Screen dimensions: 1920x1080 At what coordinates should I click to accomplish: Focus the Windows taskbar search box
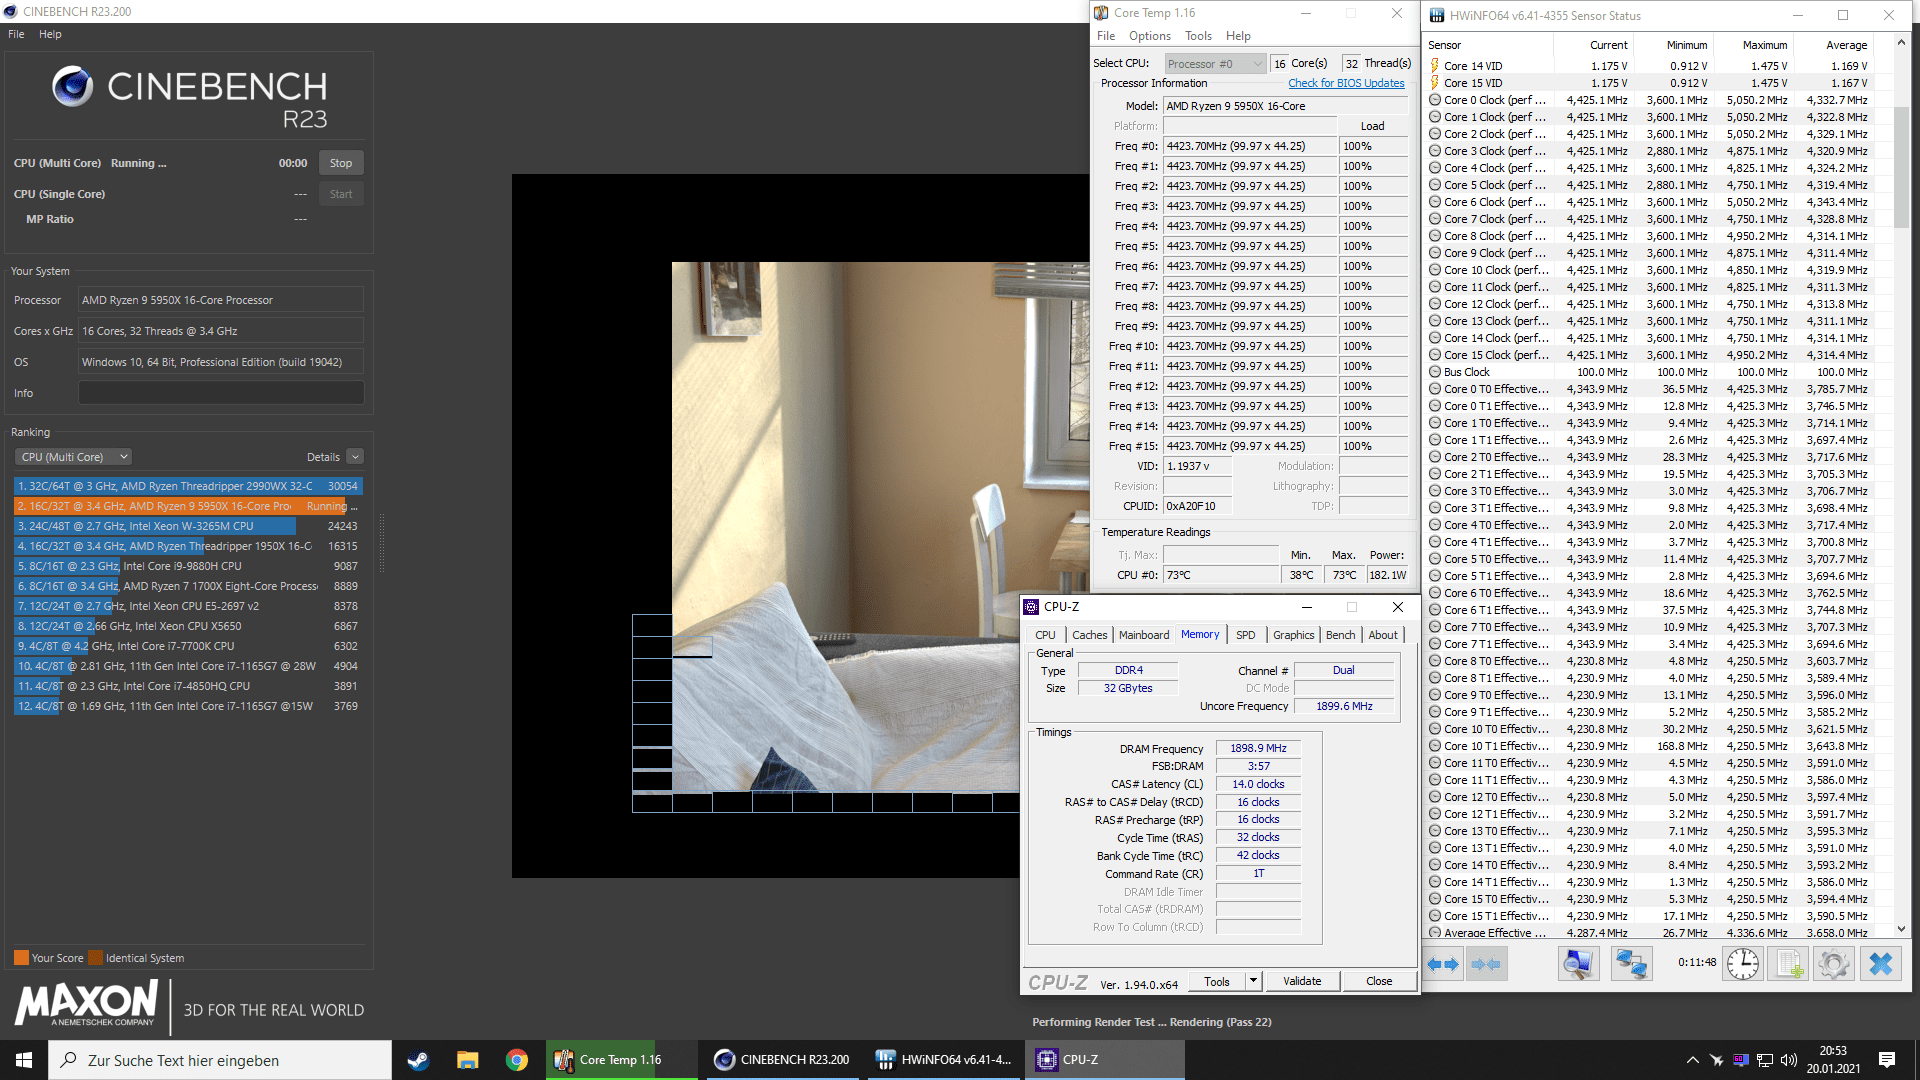220,1060
